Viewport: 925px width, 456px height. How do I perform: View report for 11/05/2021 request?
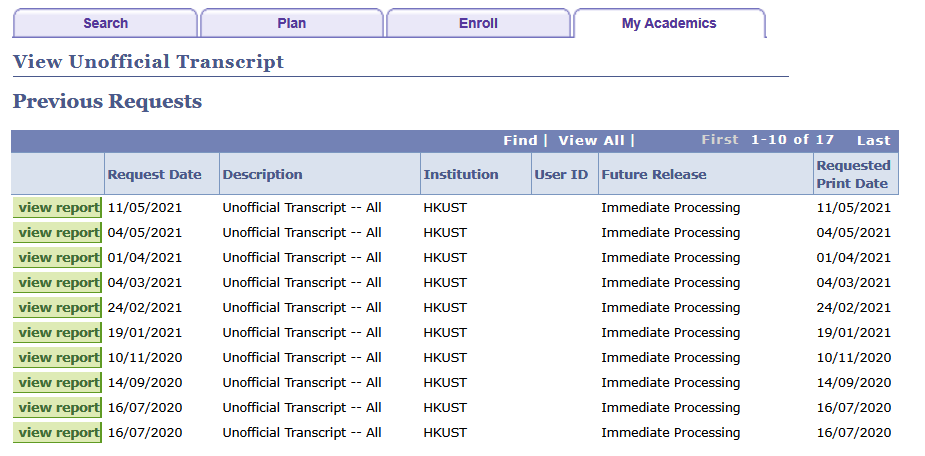(57, 208)
